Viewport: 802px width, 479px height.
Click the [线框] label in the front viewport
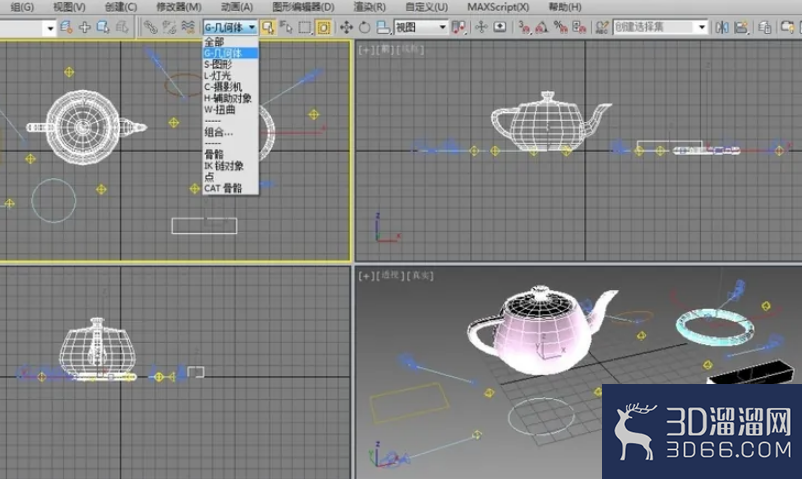pos(410,50)
